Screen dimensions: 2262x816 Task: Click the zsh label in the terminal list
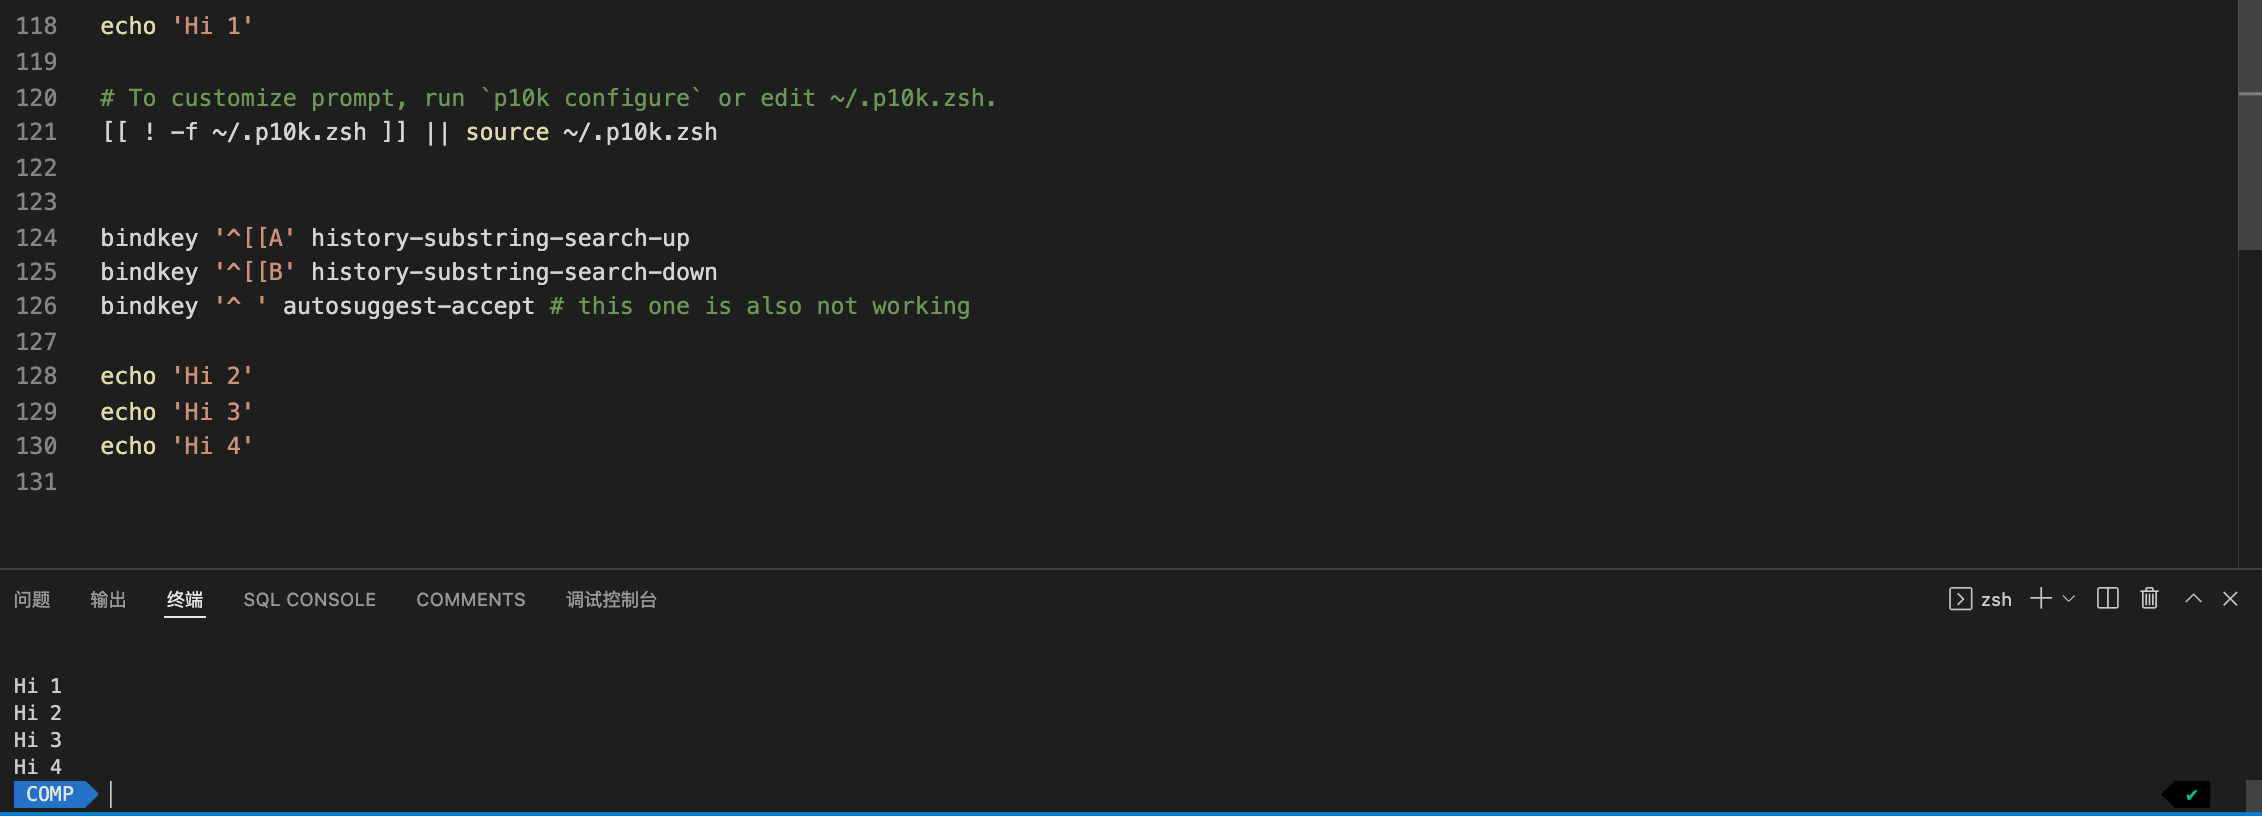point(1996,599)
